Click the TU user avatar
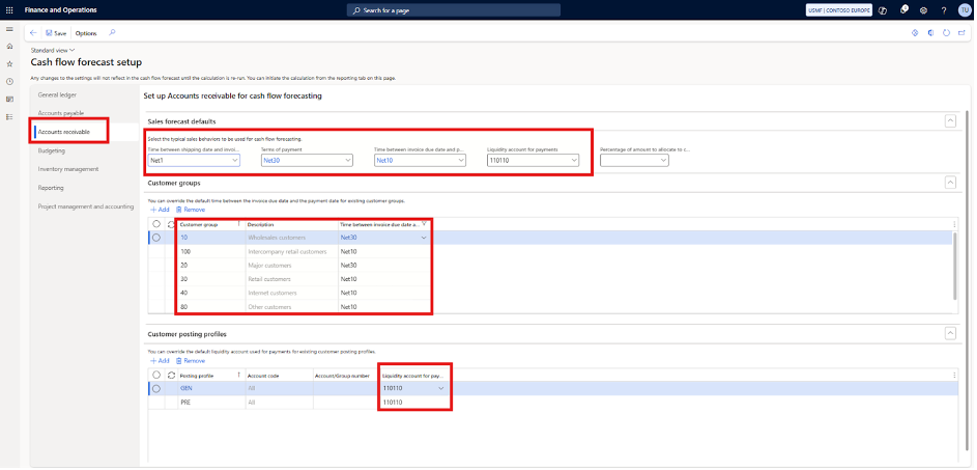The width and height of the screenshot is (977, 470). pyautogui.click(x=963, y=10)
